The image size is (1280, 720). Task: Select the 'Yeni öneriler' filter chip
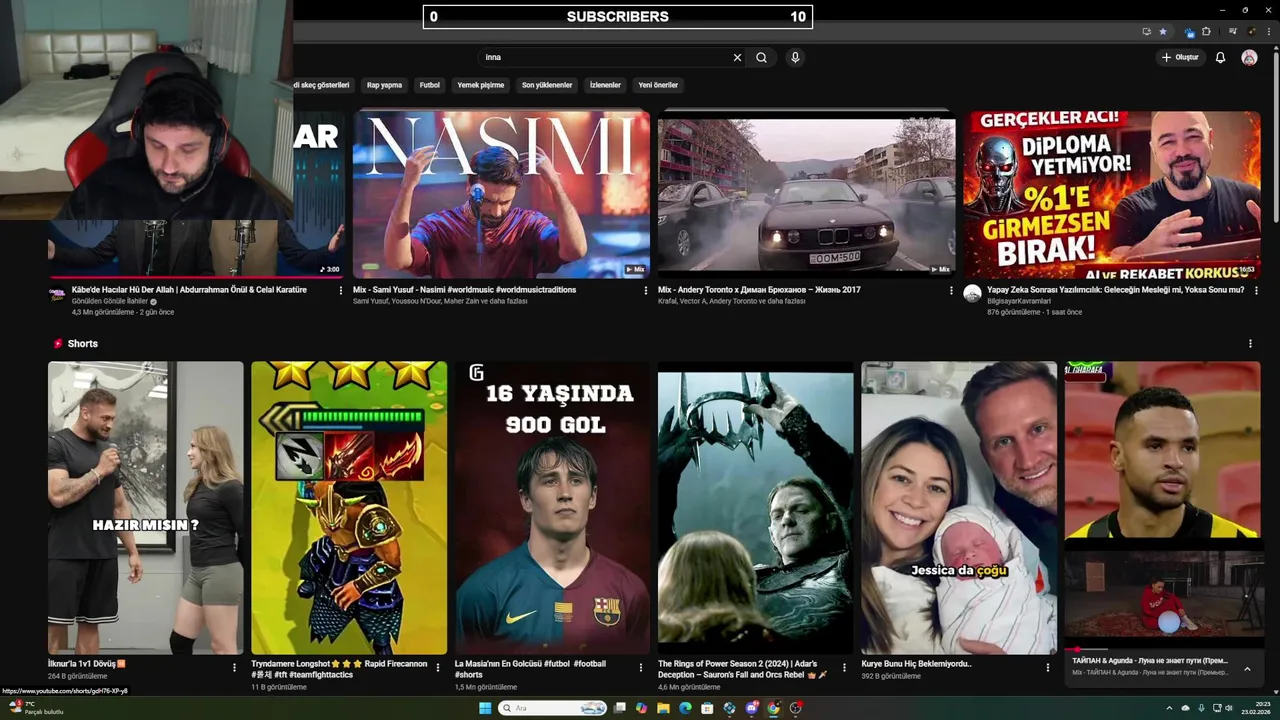click(x=658, y=85)
